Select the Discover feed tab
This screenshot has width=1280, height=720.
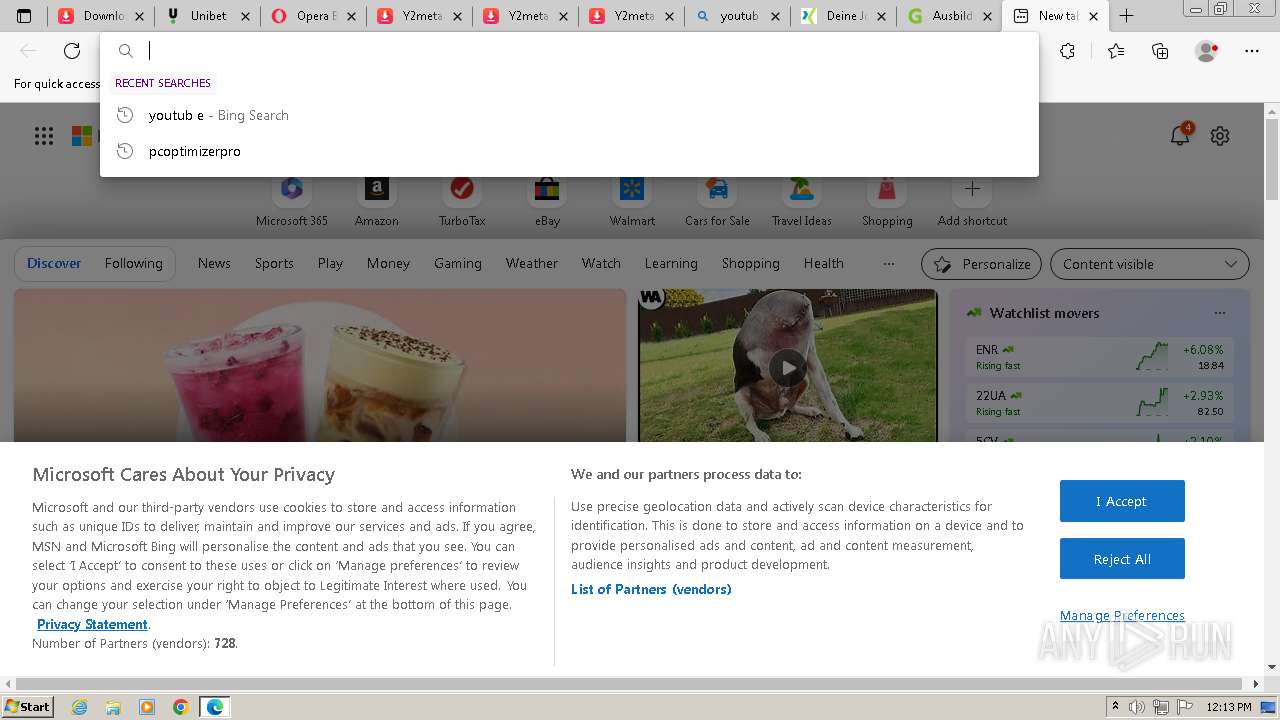54,264
